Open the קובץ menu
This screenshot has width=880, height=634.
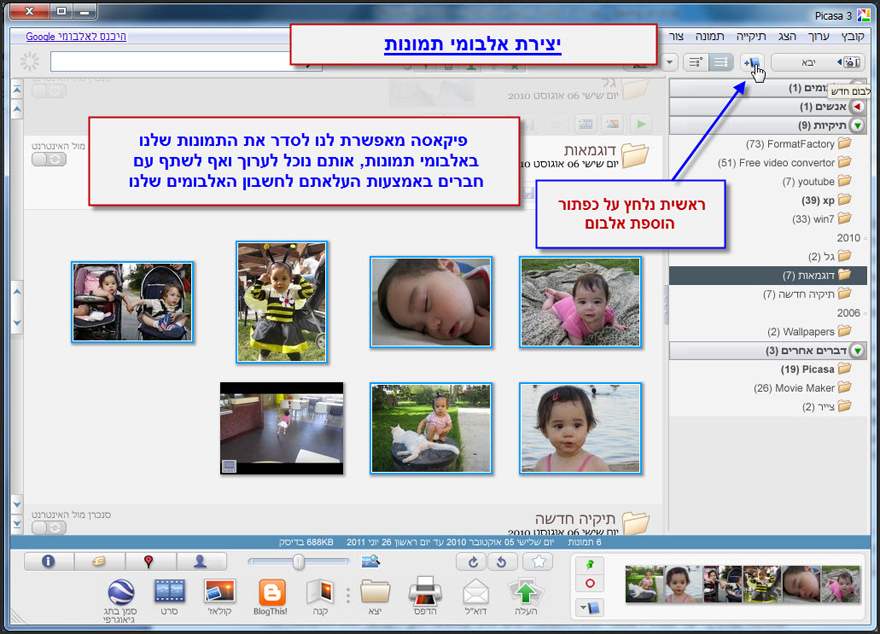(852, 36)
